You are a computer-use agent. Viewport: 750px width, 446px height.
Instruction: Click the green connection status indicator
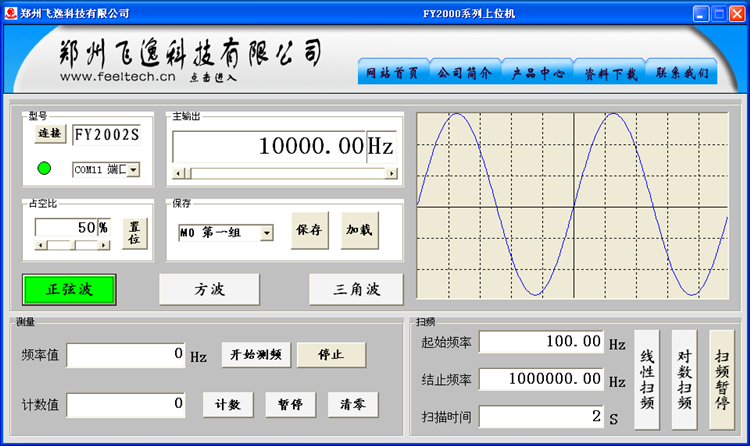coord(44,168)
